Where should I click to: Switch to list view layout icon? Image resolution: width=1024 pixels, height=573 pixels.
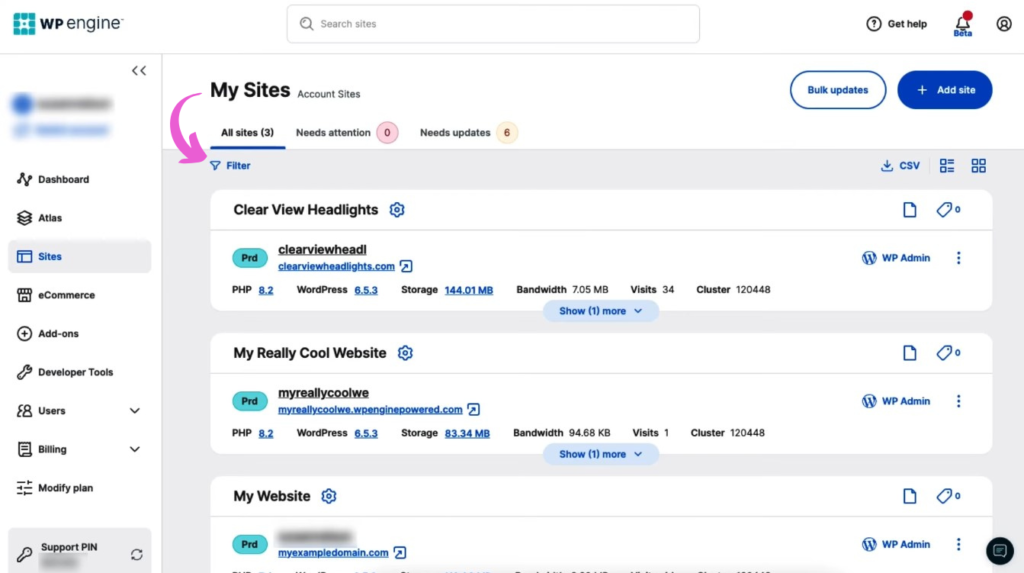pyautogui.click(x=947, y=166)
